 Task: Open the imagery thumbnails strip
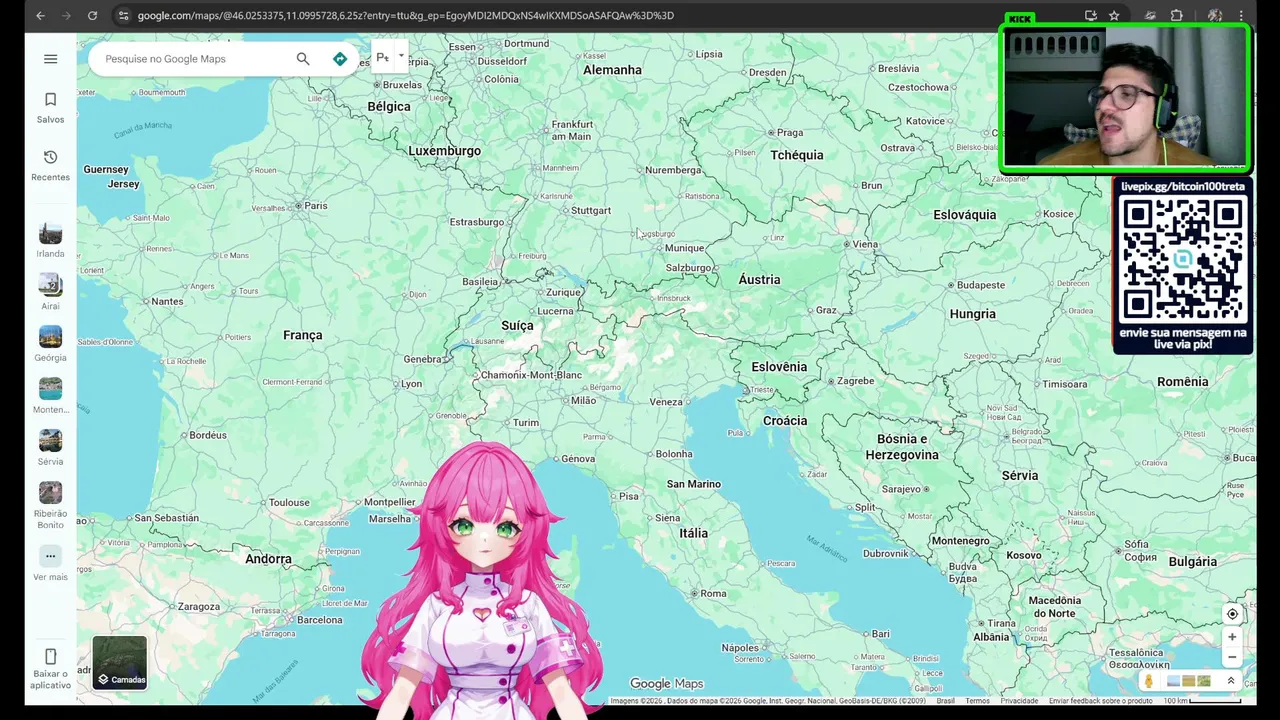pos(1188,681)
